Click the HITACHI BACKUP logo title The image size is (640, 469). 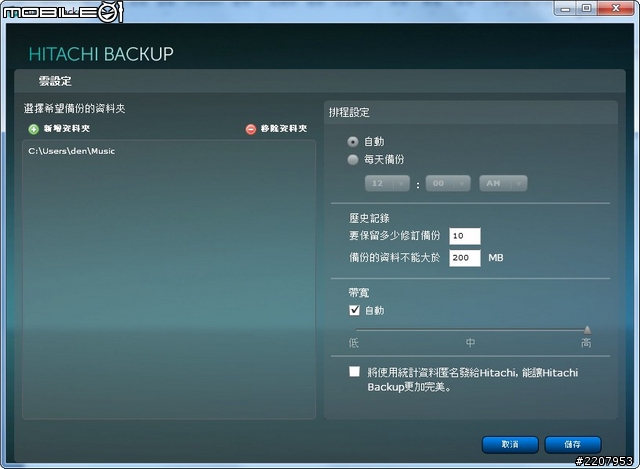click(x=101, y=54)
